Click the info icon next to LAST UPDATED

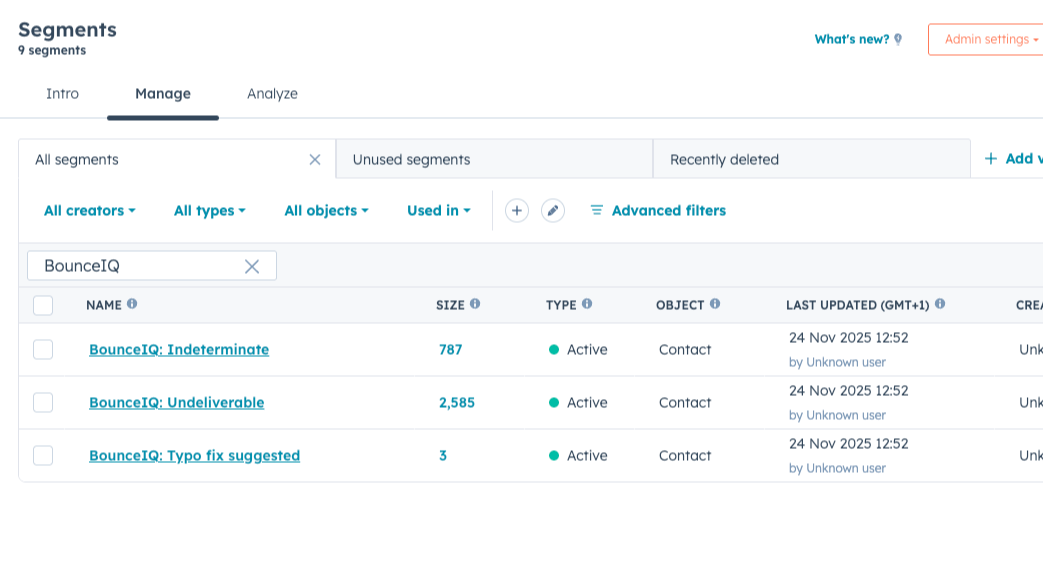click(x=940, y=303)
